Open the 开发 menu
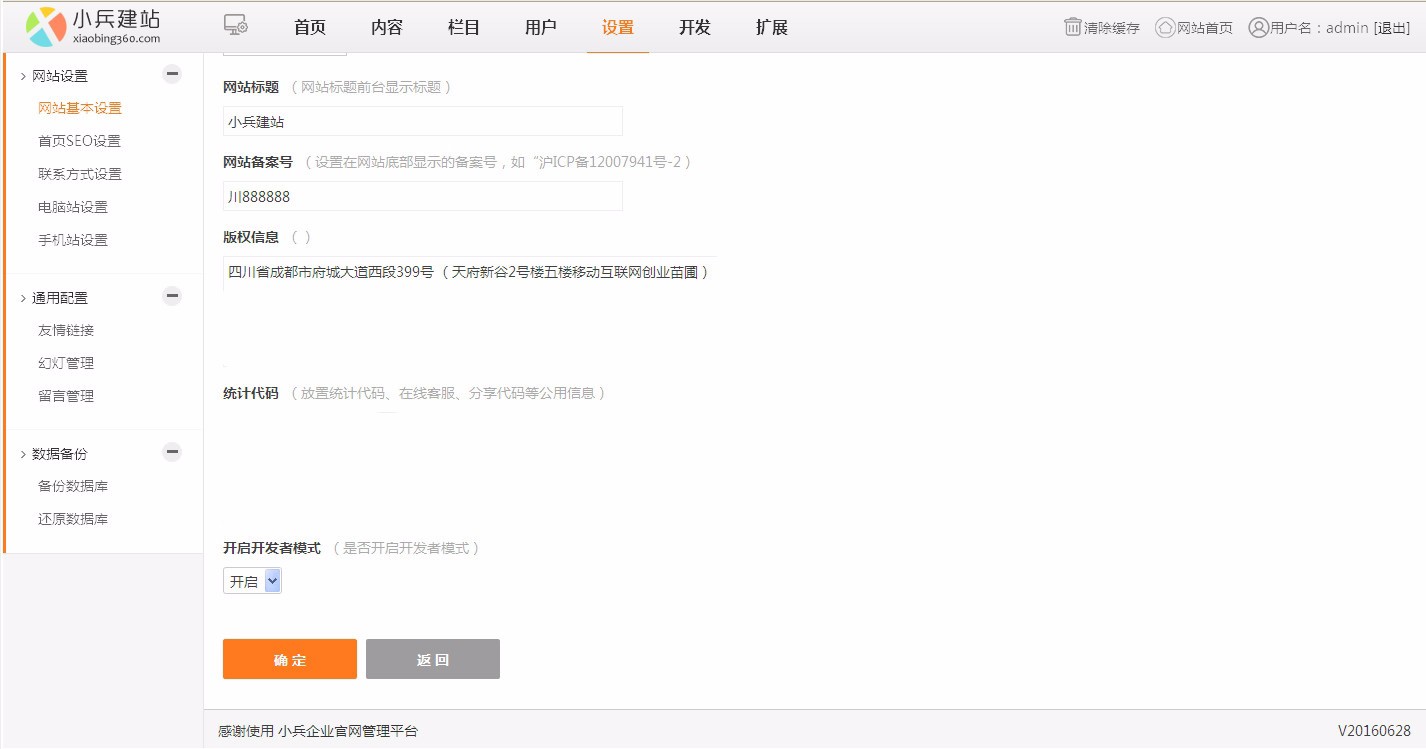Viewport: 1426px width, 749px height. click(x=695, y=27)
